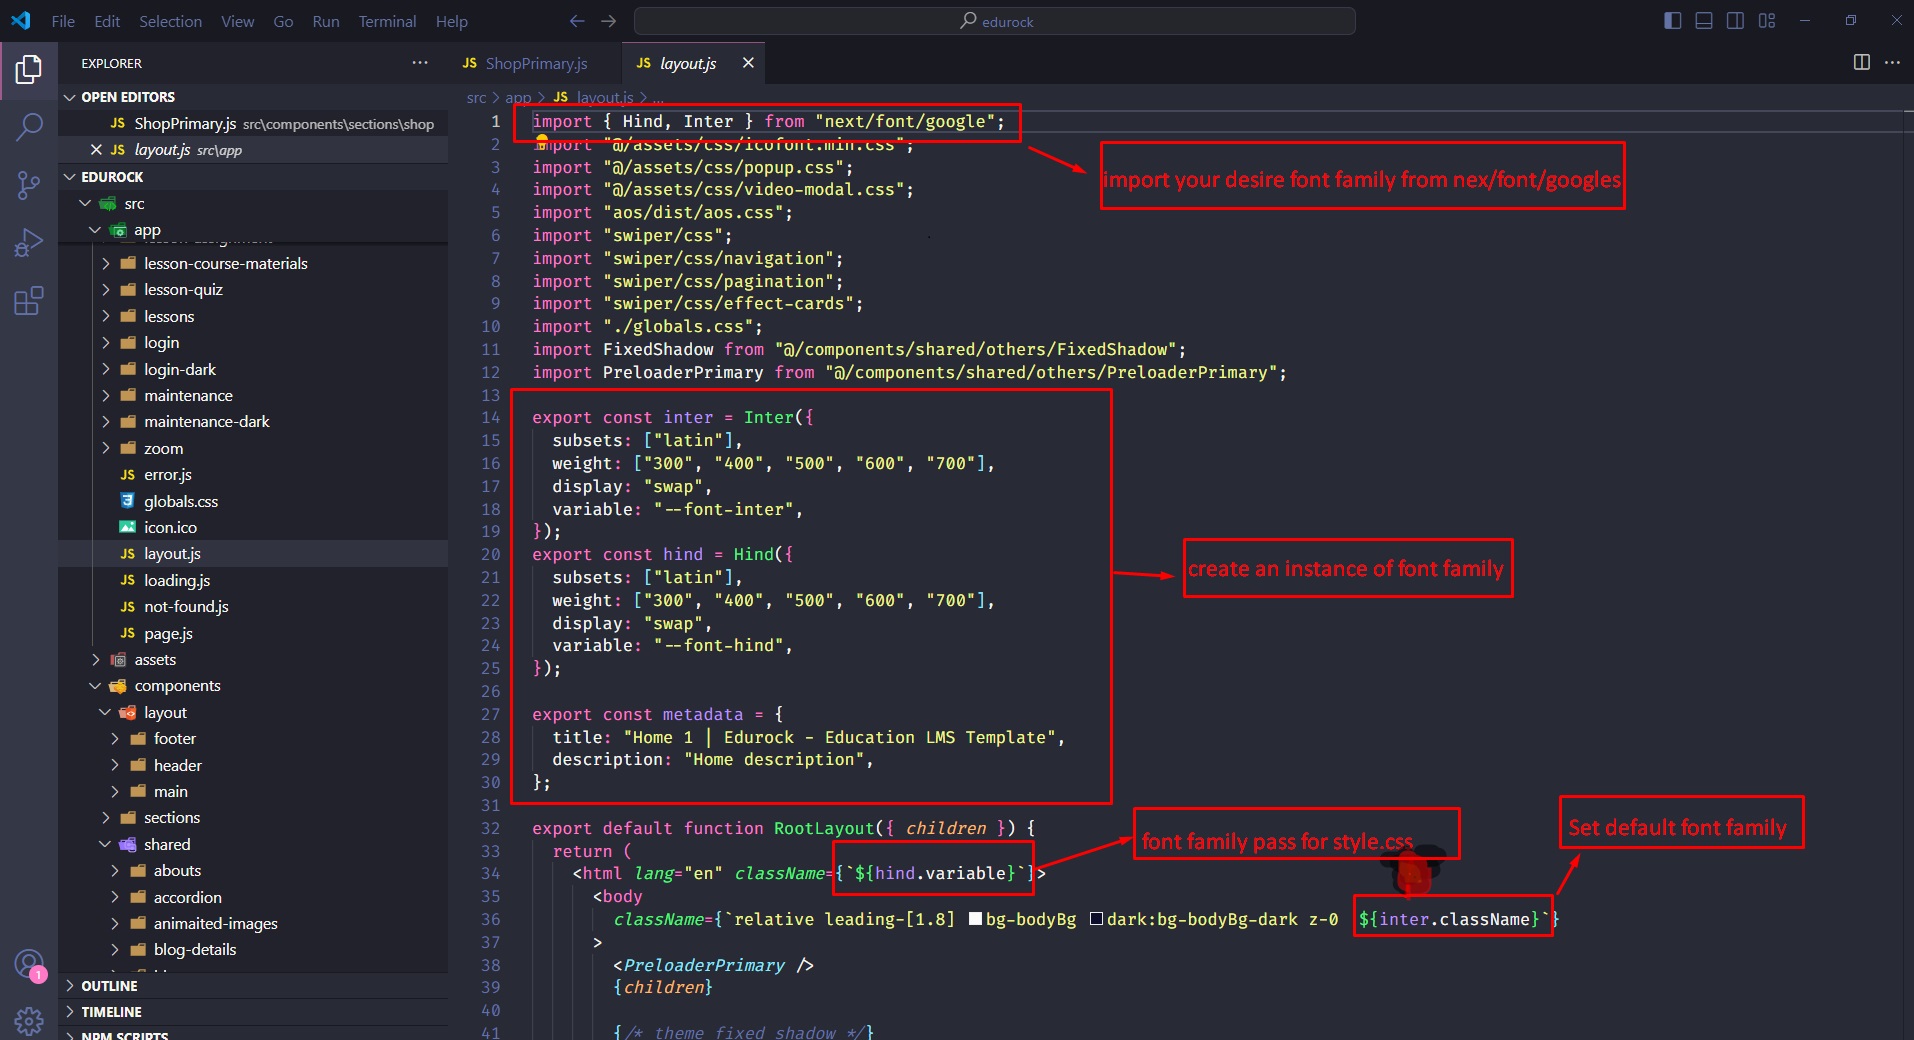
Task: Open the Accounts icon with notification badge
Action: click(29, 965)
